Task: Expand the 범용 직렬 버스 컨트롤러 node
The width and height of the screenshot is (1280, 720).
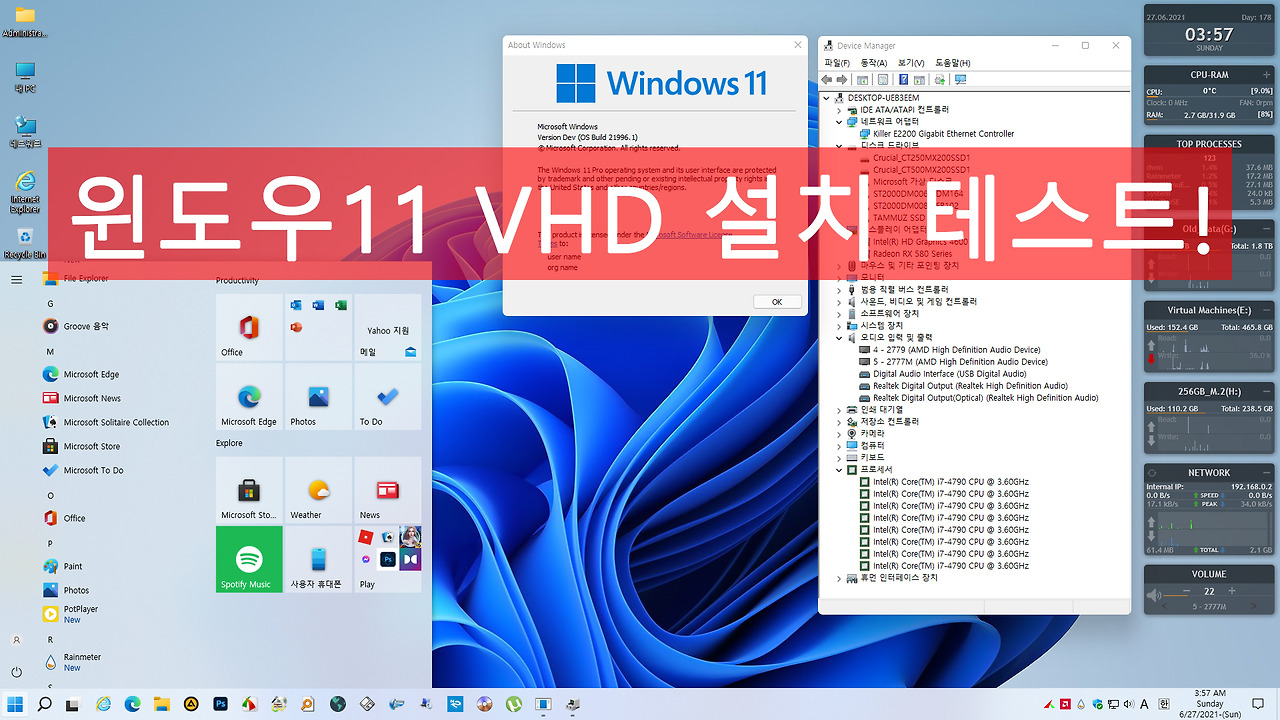Action: (x=840, y=290)
